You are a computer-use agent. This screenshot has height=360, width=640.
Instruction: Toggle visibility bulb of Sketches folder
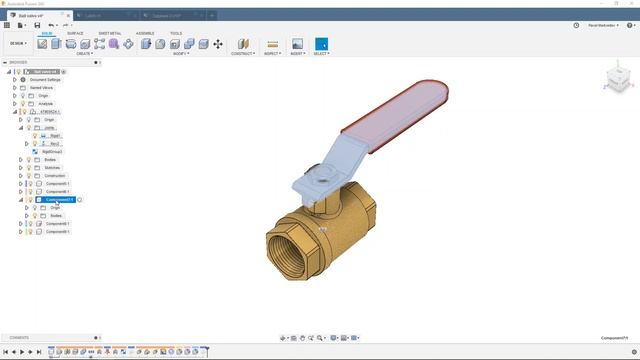(29, 168)
